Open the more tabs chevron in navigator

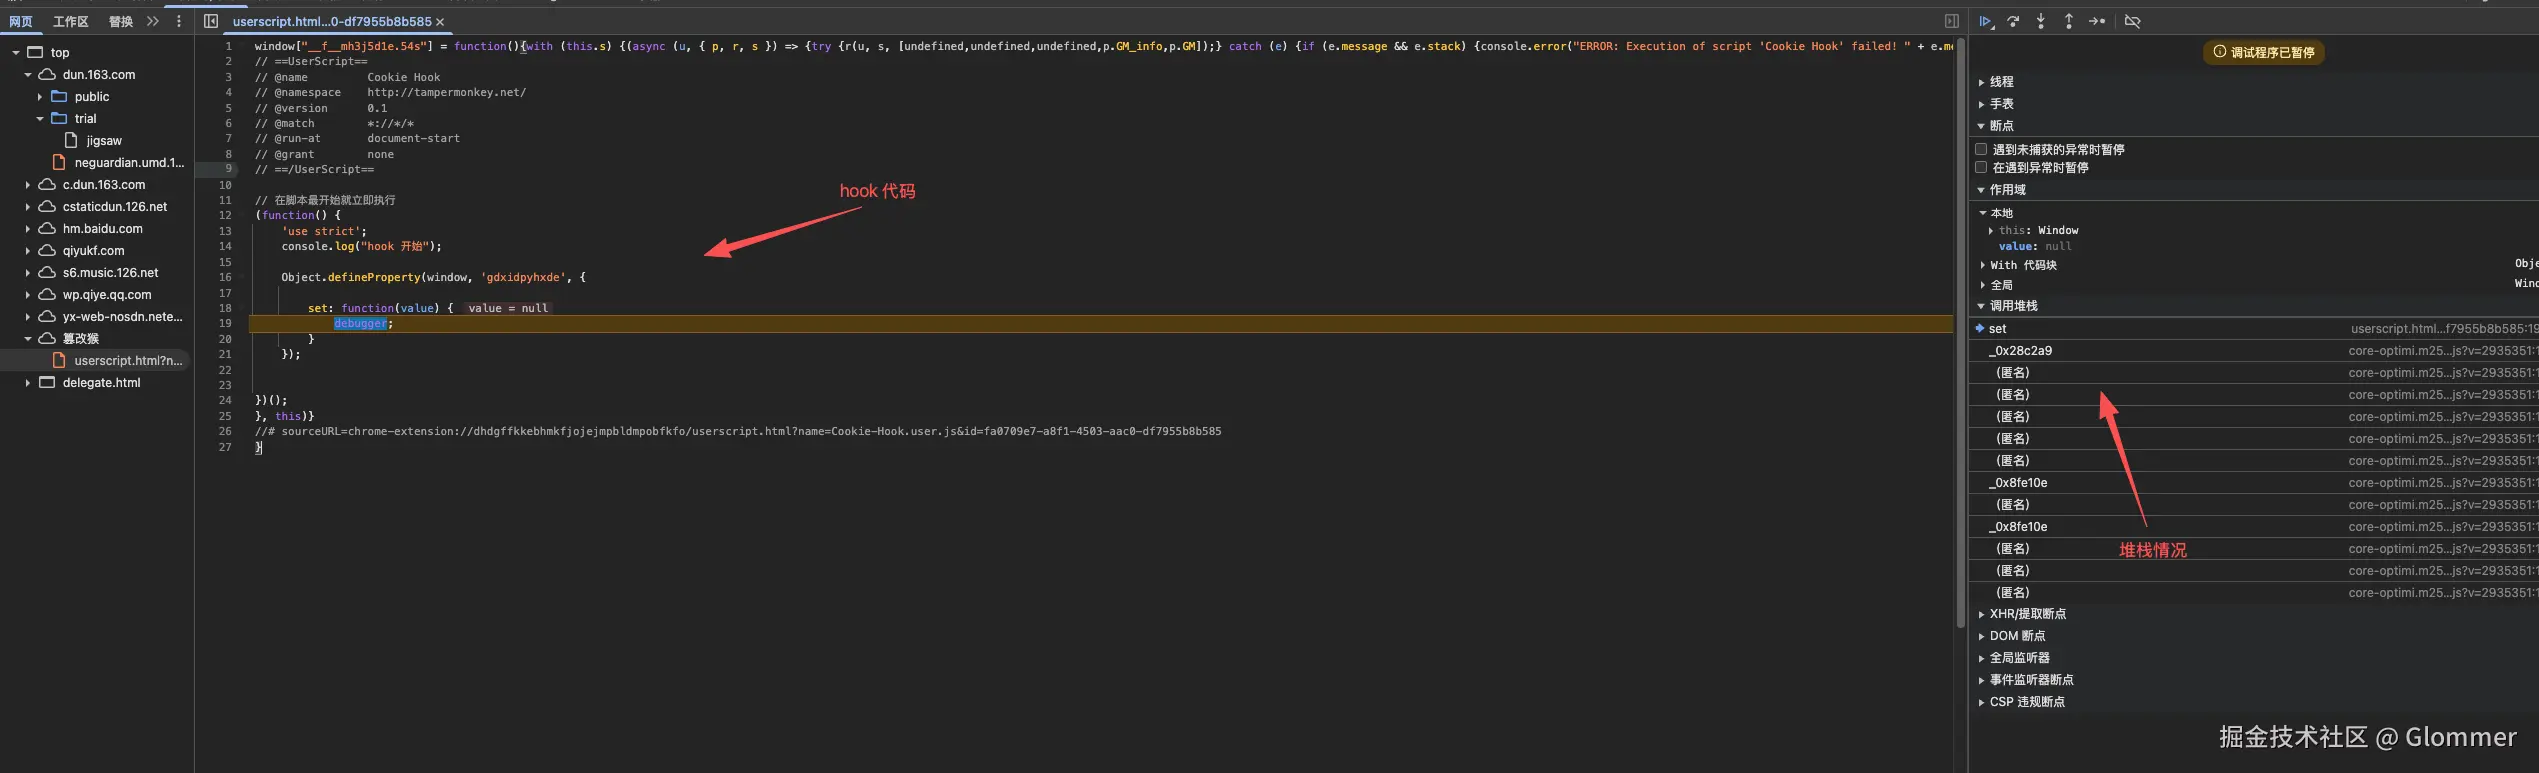153,21
